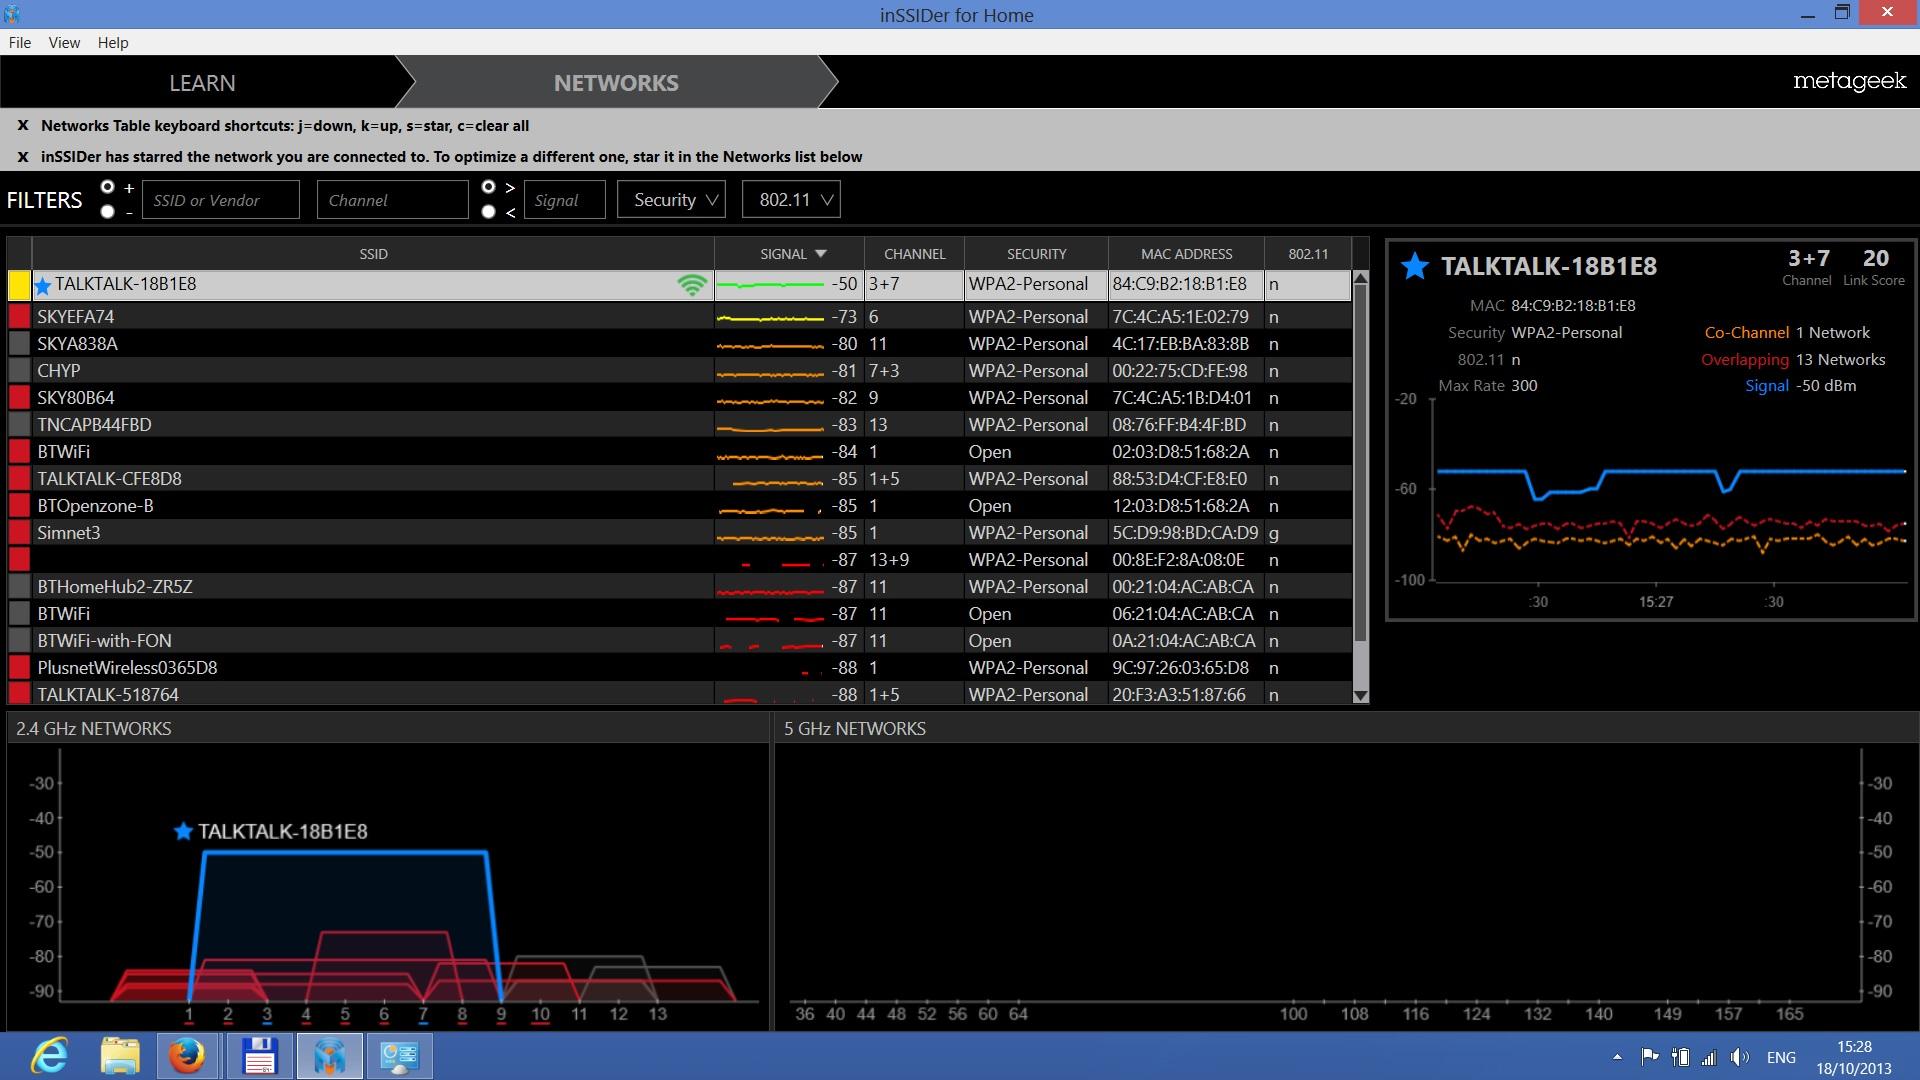Click the blue star in details panel
The height and width of the screenshot is (1080, 1920).
pos(1414,266)
